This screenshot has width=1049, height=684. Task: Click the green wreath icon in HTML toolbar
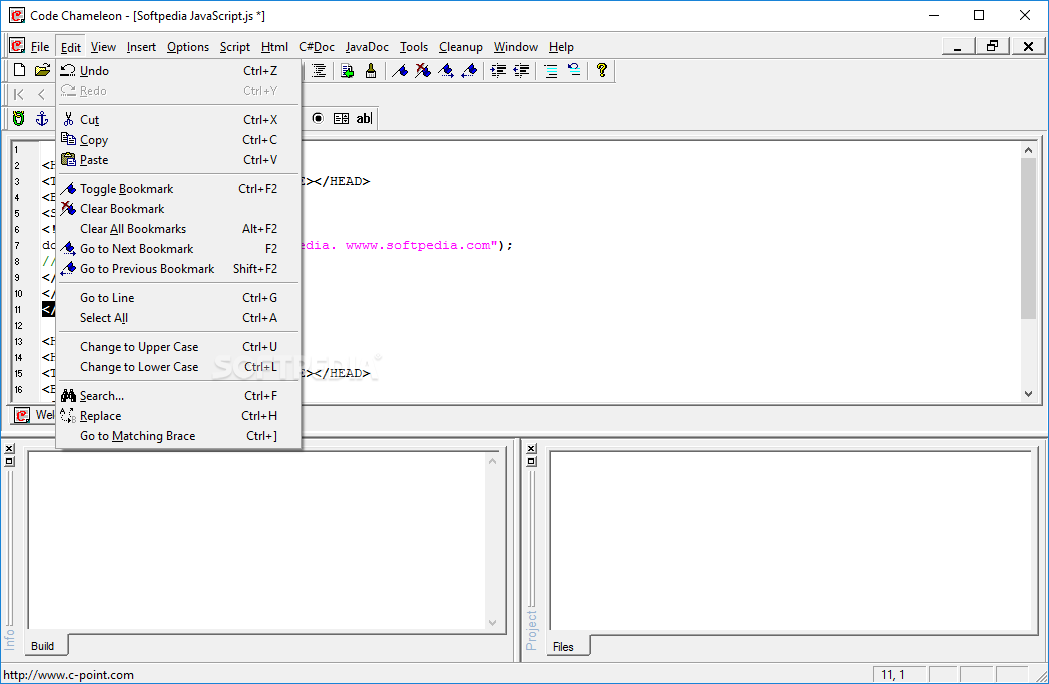pyautogui.click(x=19, y=118)
